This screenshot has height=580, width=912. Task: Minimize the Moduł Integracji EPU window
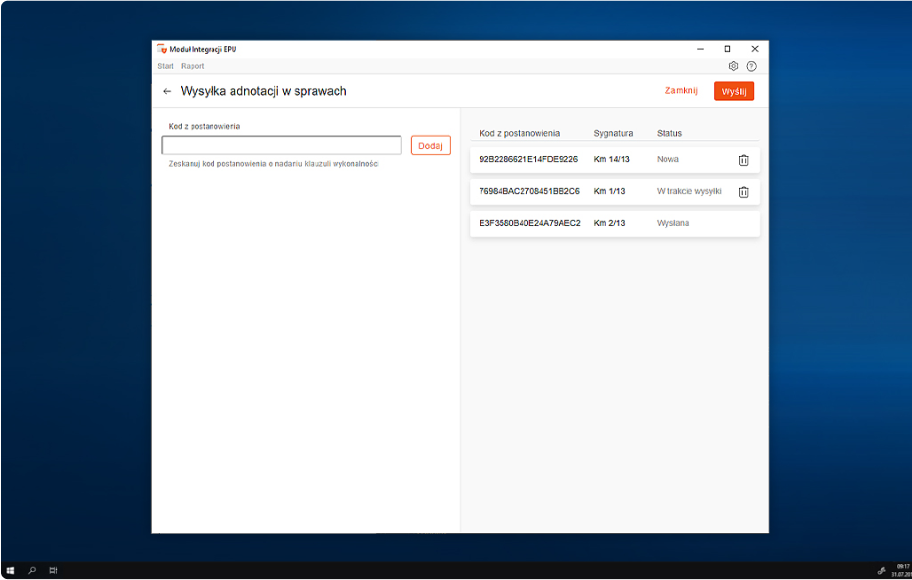[700, 49]
